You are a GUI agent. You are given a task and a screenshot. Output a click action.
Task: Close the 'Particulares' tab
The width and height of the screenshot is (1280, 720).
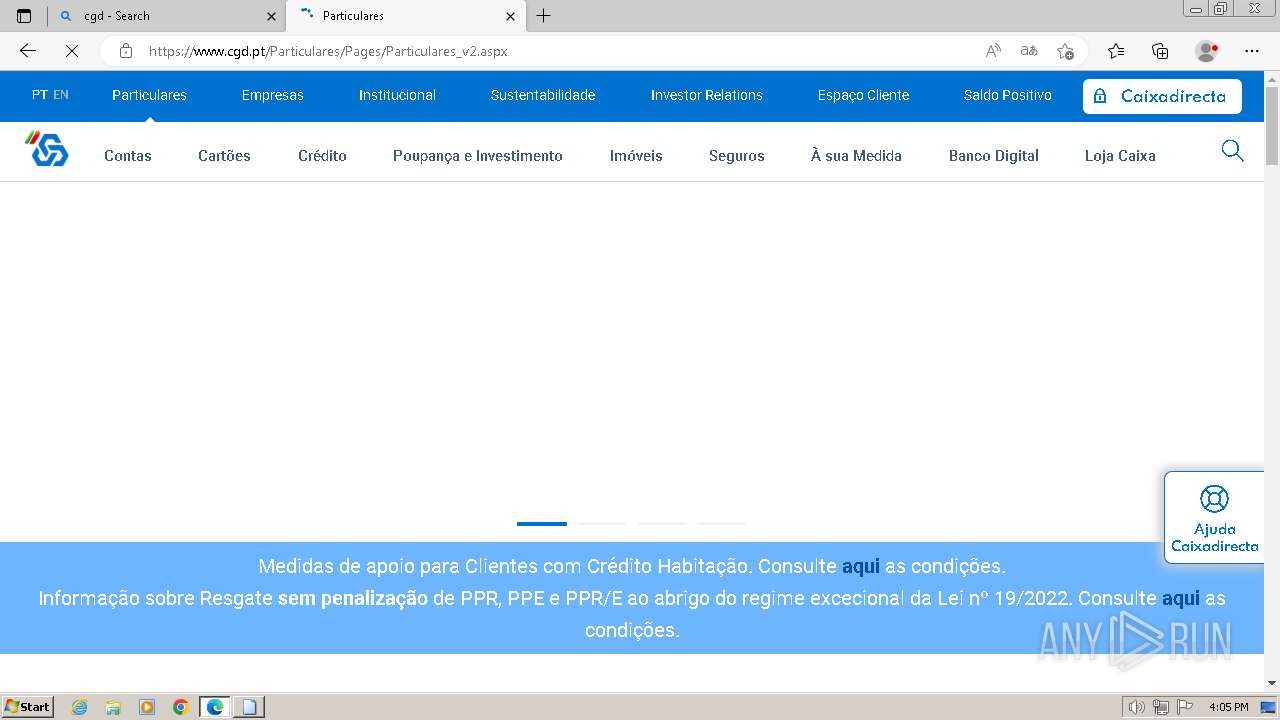[510, 16]
